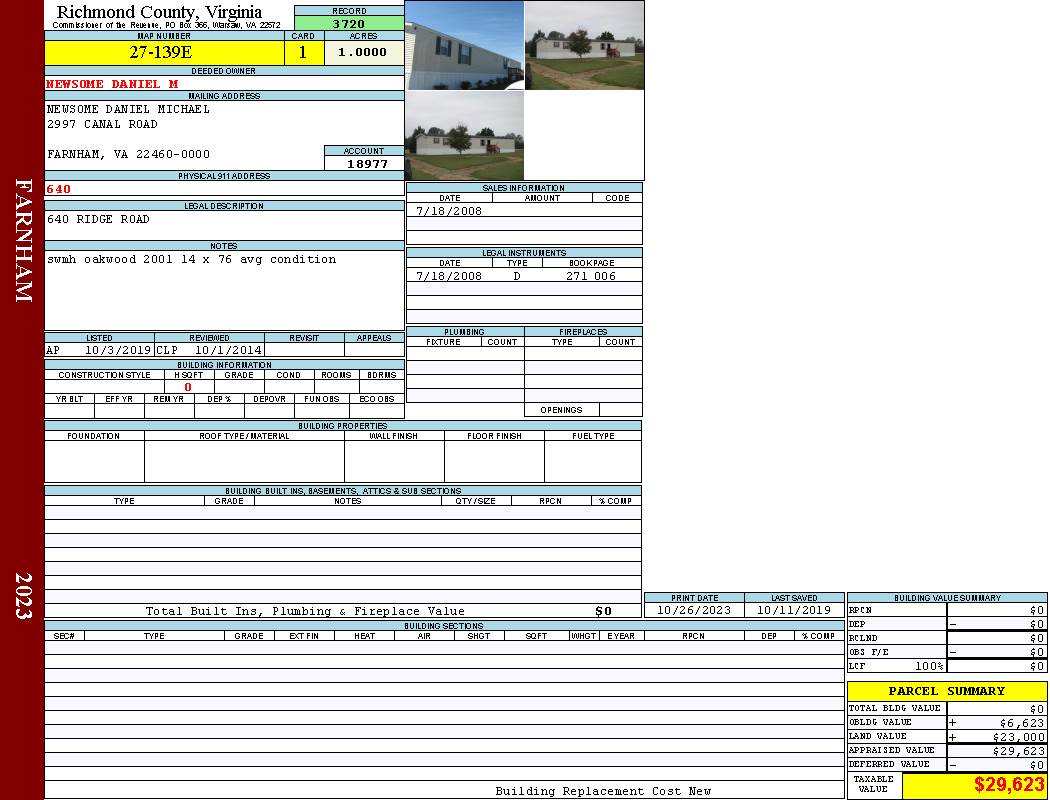
Task: Select the taxable value $29,623
Action: [974, 785]
